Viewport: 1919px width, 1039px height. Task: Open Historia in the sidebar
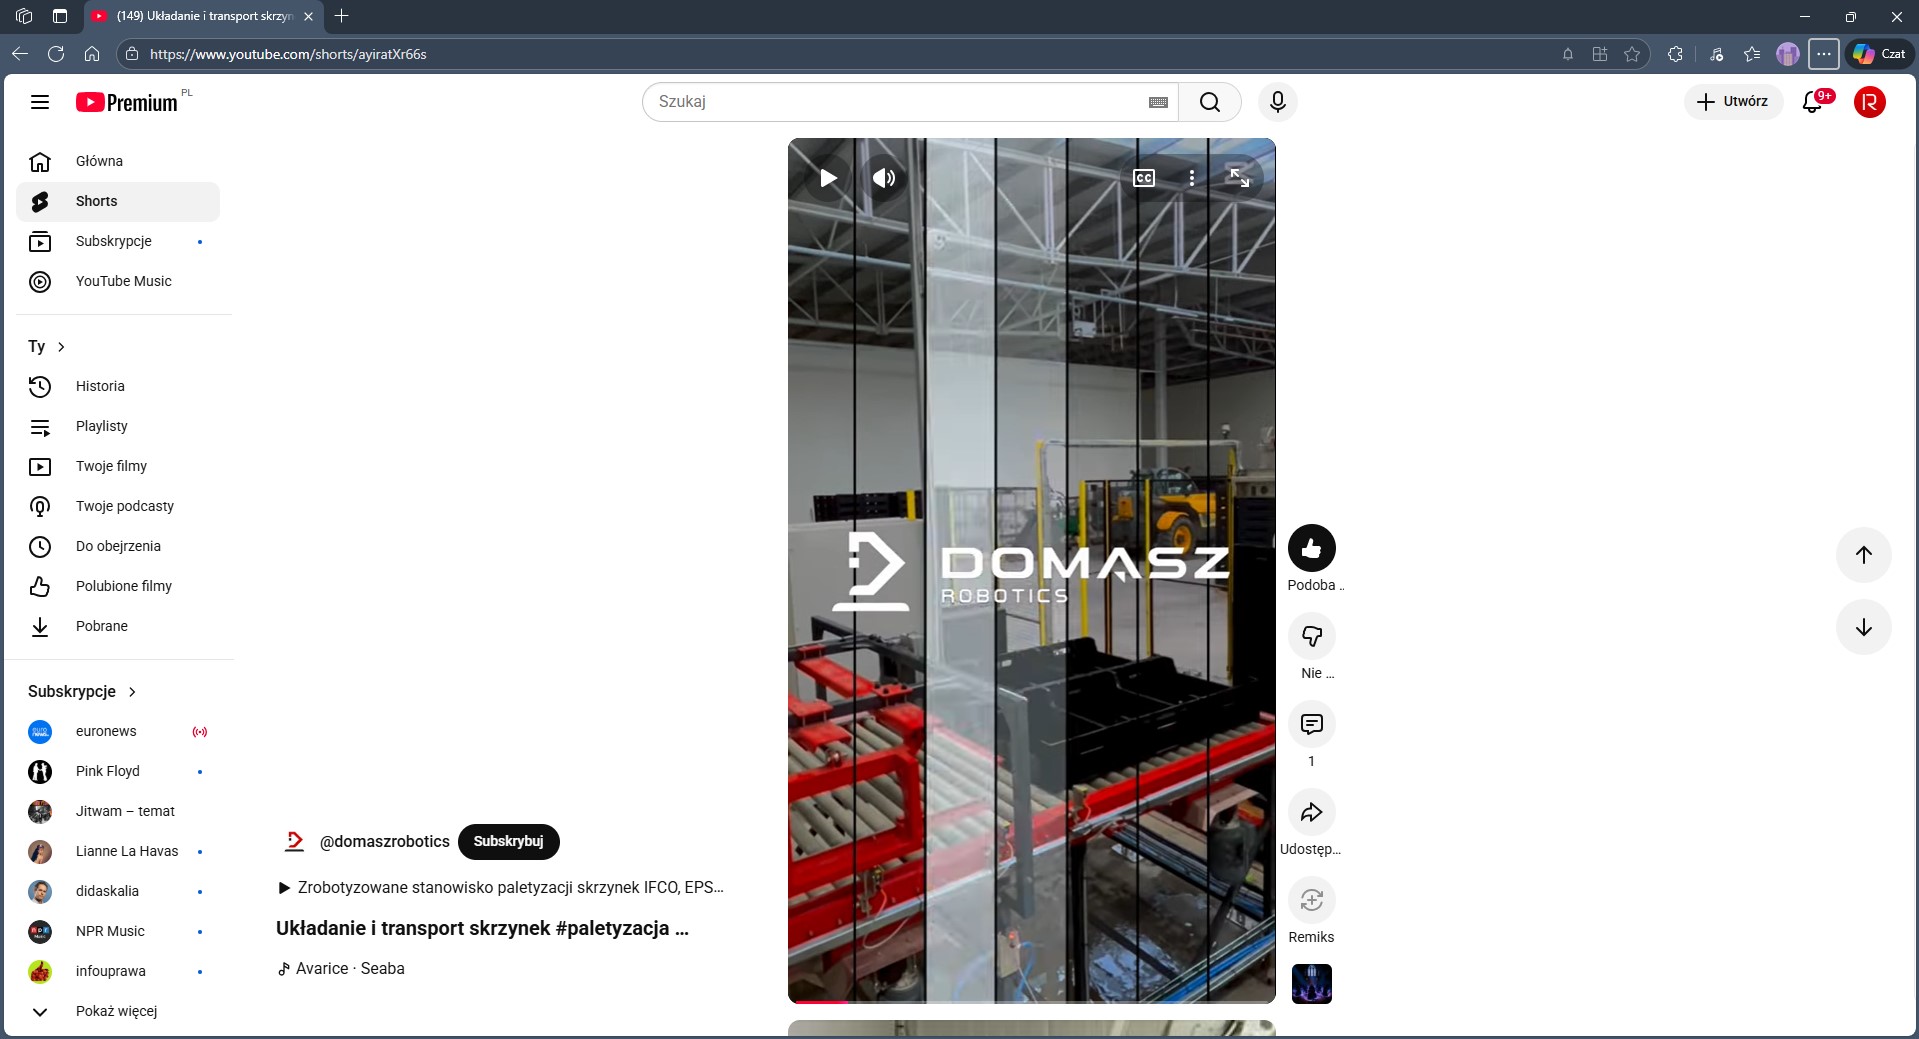point(100,386)
